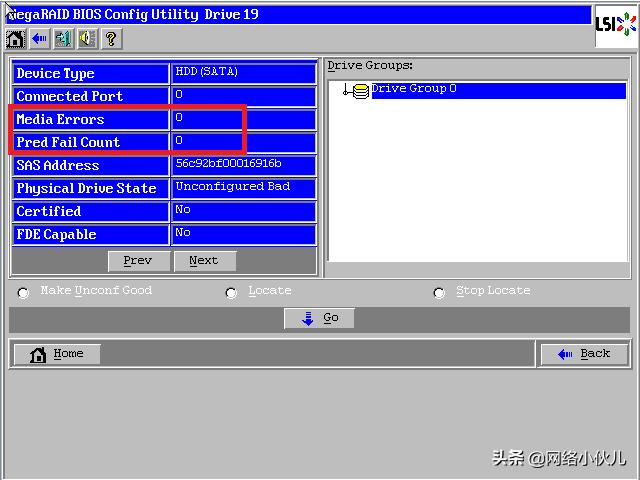Select the Locate radio button
The height and width of the screenshot is (480, 640).
coord(231,293)
